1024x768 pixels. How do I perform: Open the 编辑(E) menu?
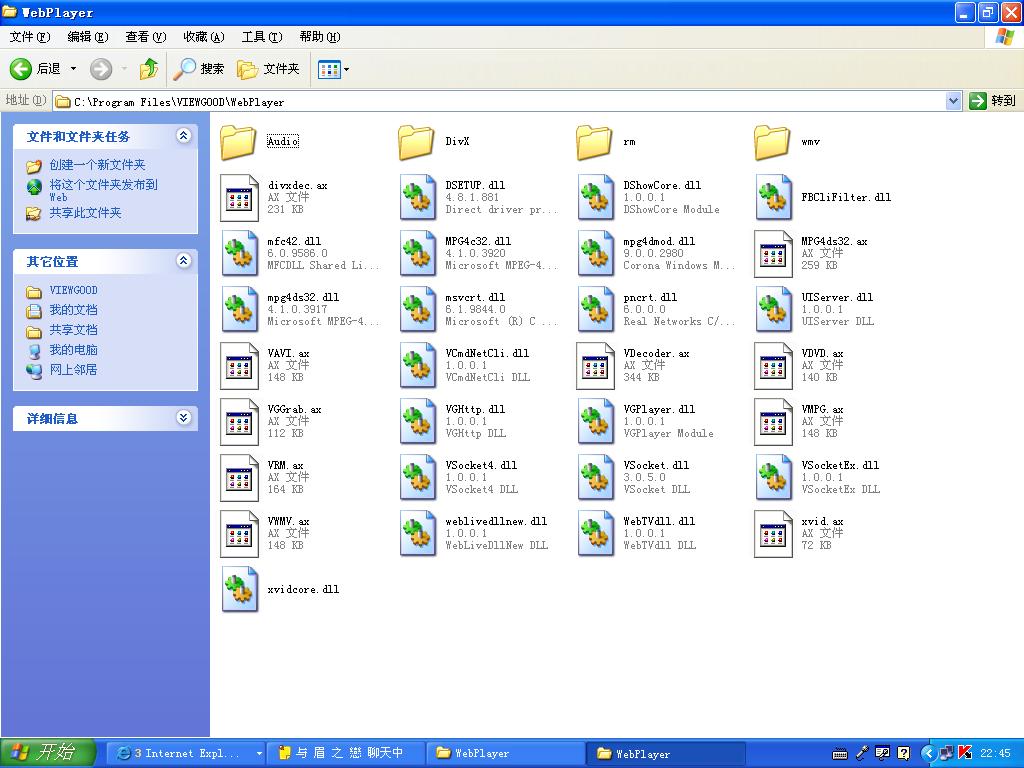point(88,37)
